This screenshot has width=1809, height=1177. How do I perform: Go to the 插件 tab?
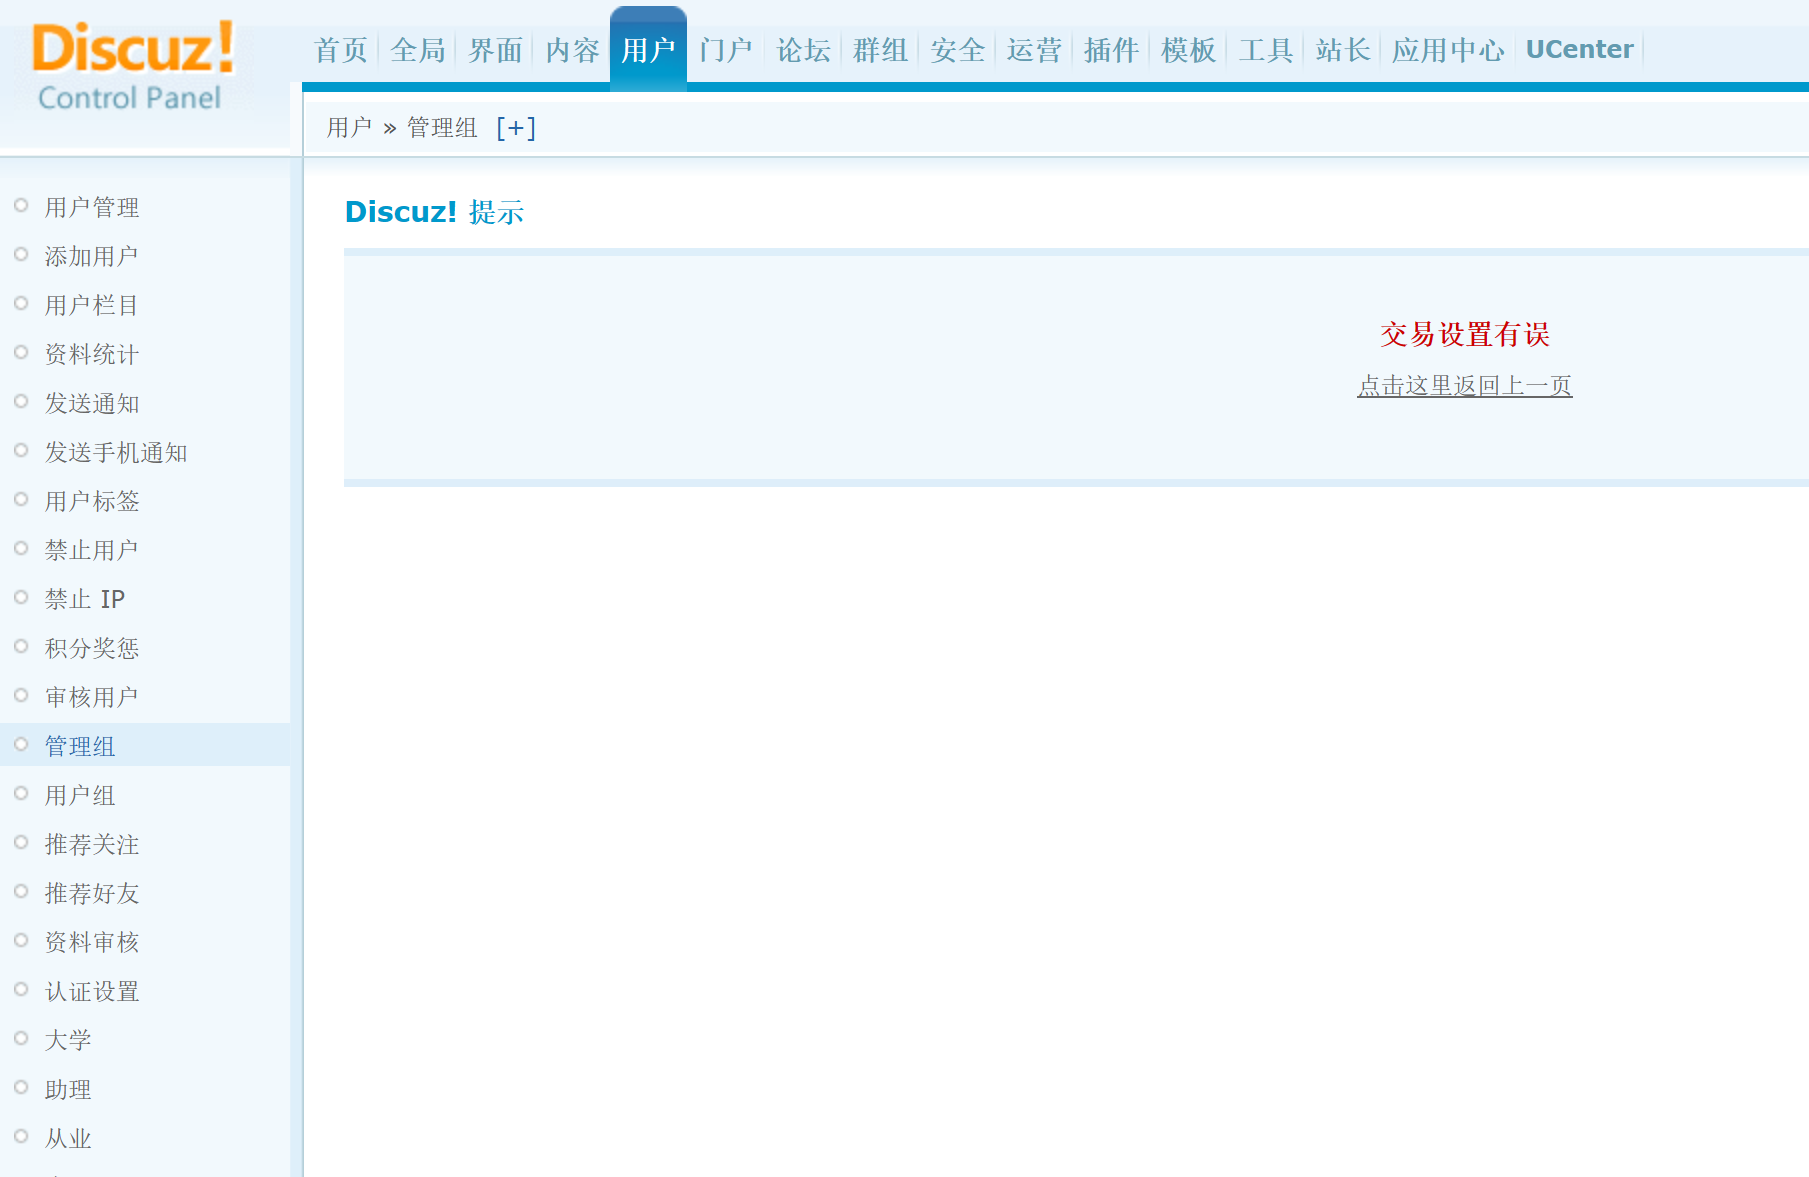pos(1111,50)
